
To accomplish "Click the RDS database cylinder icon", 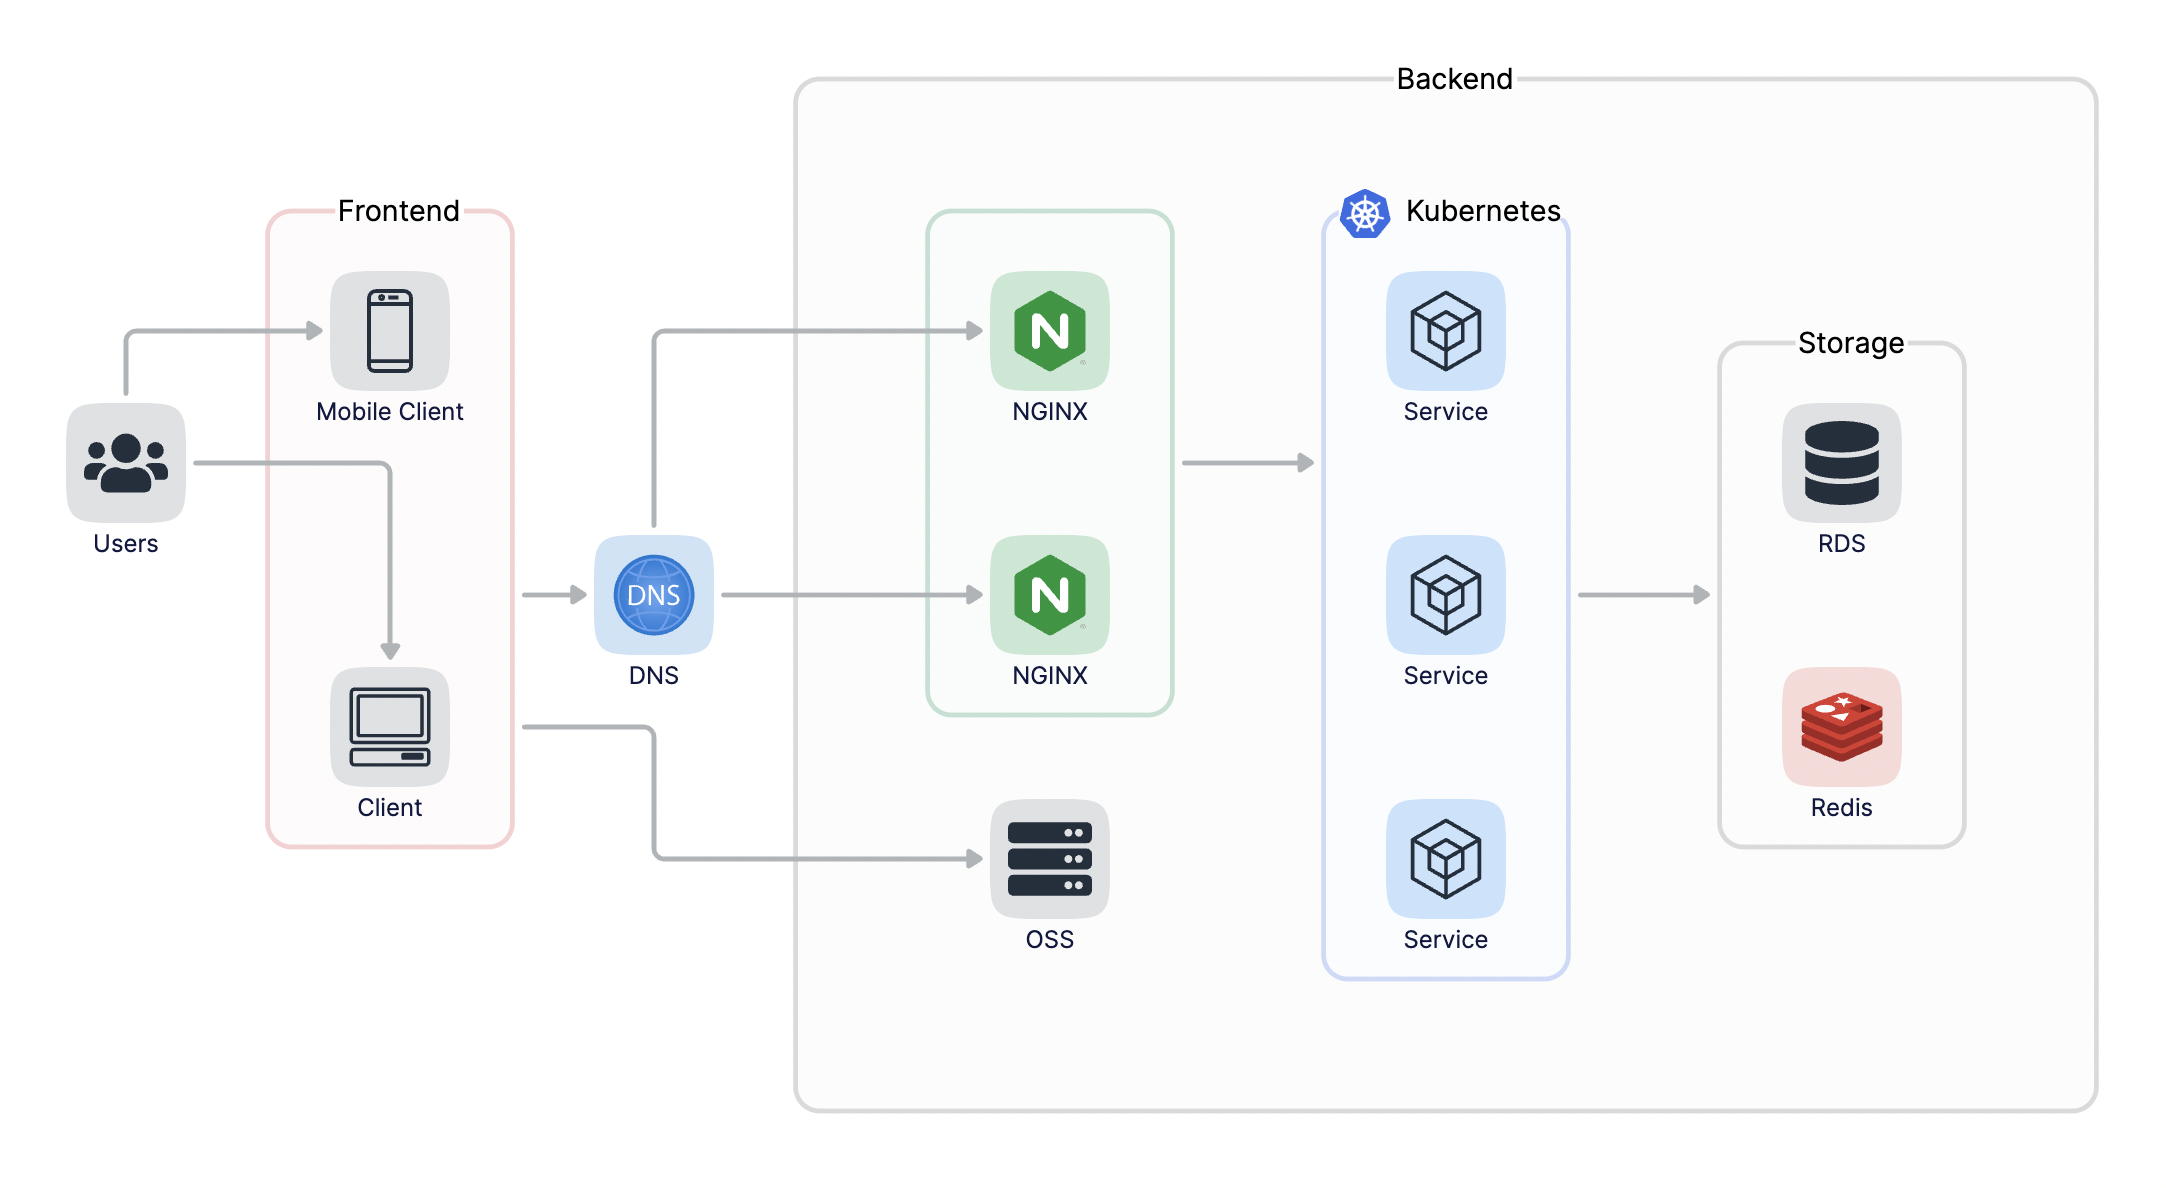I will click(1842, 463).
